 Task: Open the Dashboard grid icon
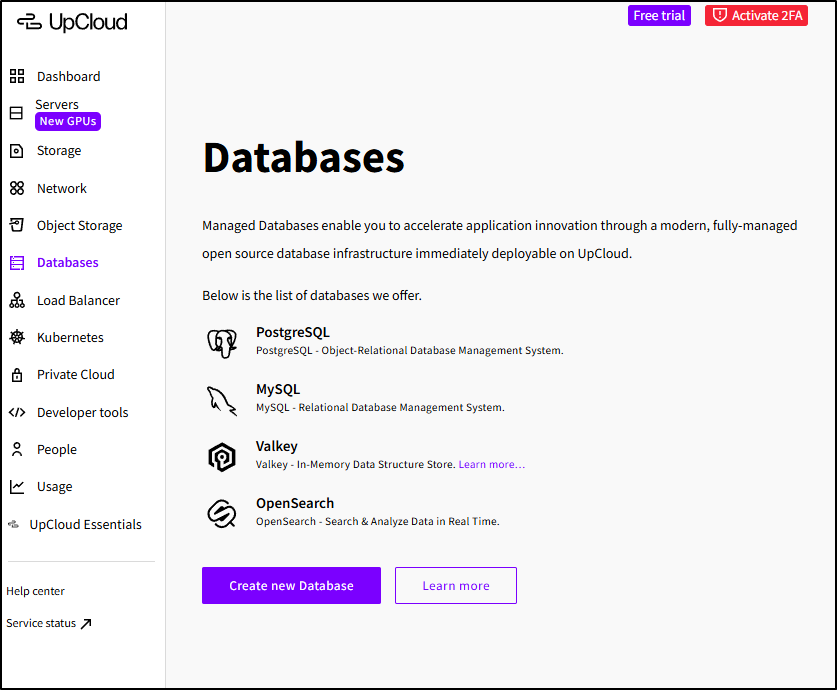[17, 76]
